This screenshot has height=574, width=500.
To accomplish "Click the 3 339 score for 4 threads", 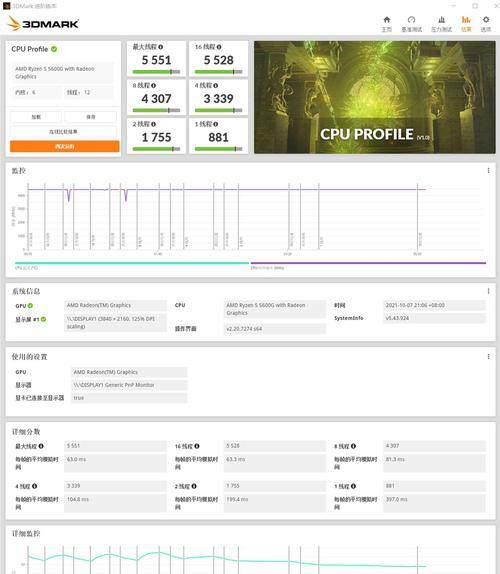I will tap(219, 98).
